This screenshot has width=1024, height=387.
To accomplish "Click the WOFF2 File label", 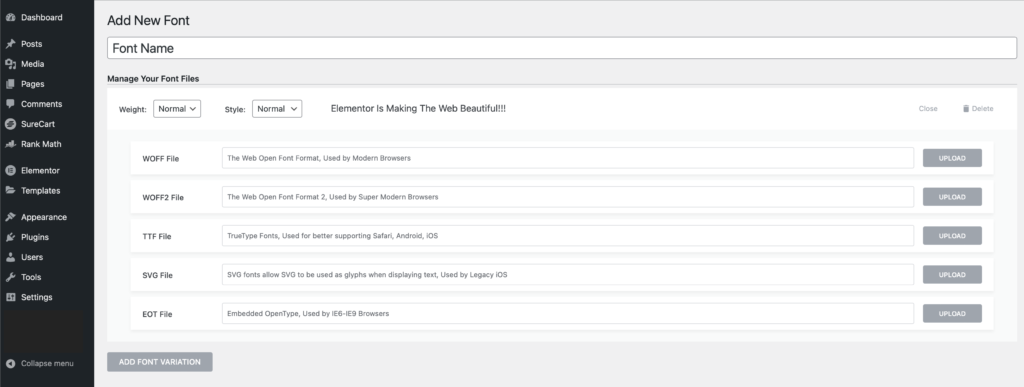I will click(163, 197).
